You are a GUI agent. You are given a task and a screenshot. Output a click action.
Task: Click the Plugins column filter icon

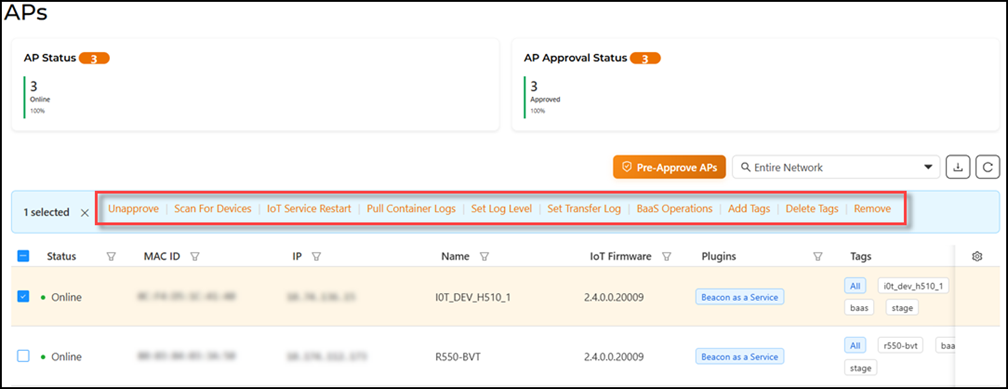pyautogui.click(x=818, y=257)
